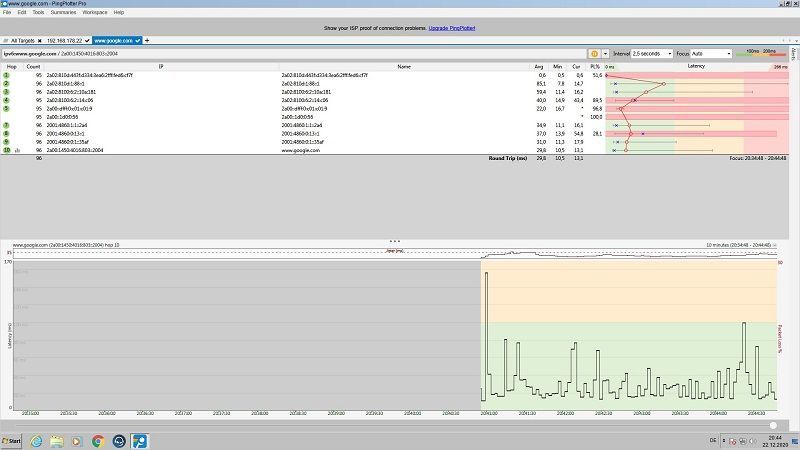Image resolution: width=800 pixels, height=450 pixels.
Task: Open the Workspace menu
Action: coord(95,12)
